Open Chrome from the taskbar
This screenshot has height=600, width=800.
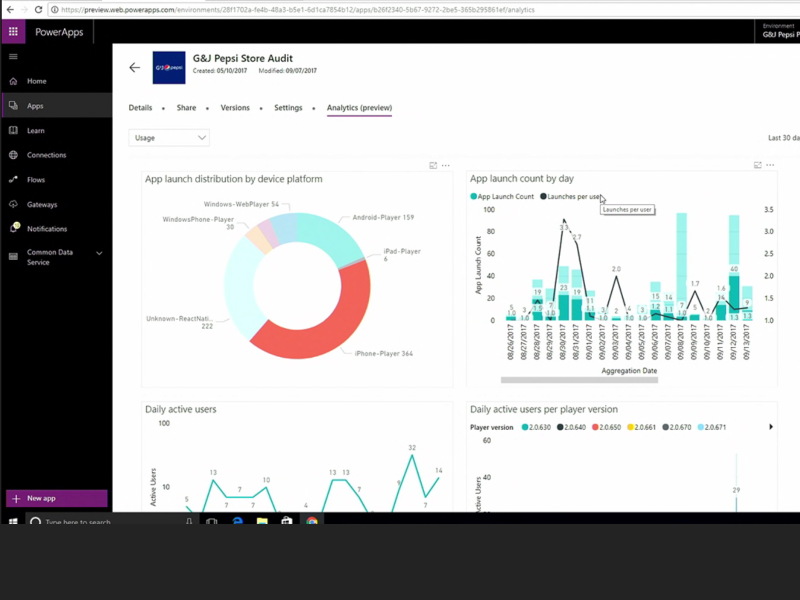click(x=312, y=521)
